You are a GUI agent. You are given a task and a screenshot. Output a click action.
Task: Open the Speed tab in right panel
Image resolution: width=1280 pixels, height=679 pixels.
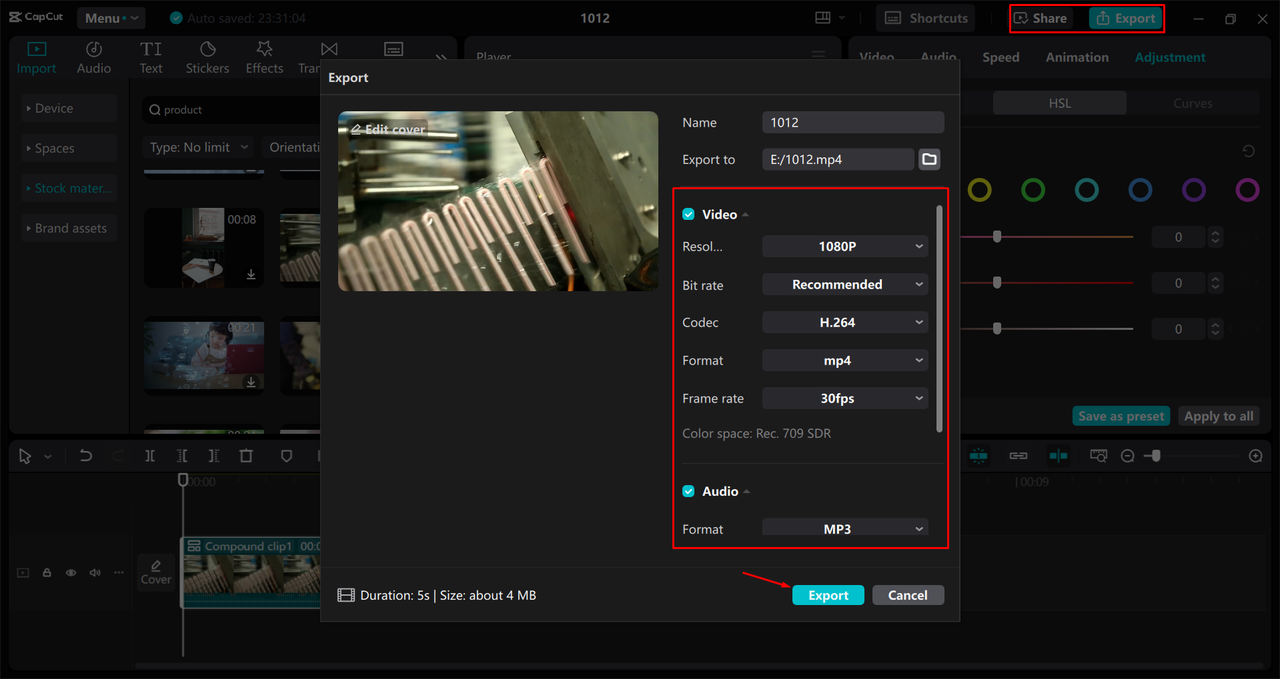pyautogui.click(x=1001, y=57)
